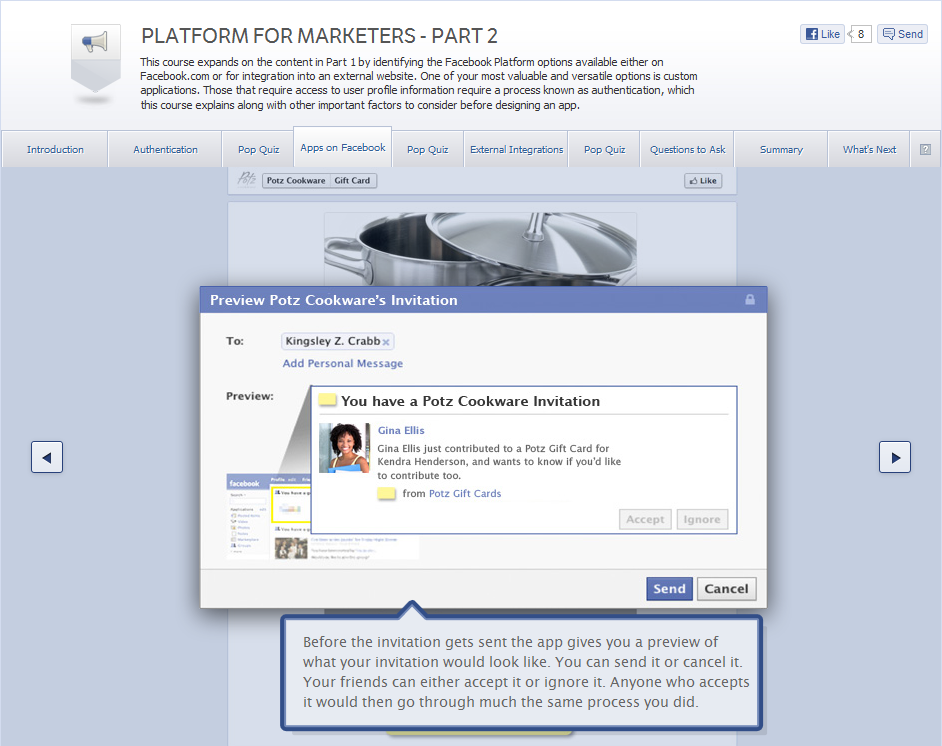The height and width of the screenshot is (746, 942).
Task: Open the What's Next tab
Action: point(869,150)
